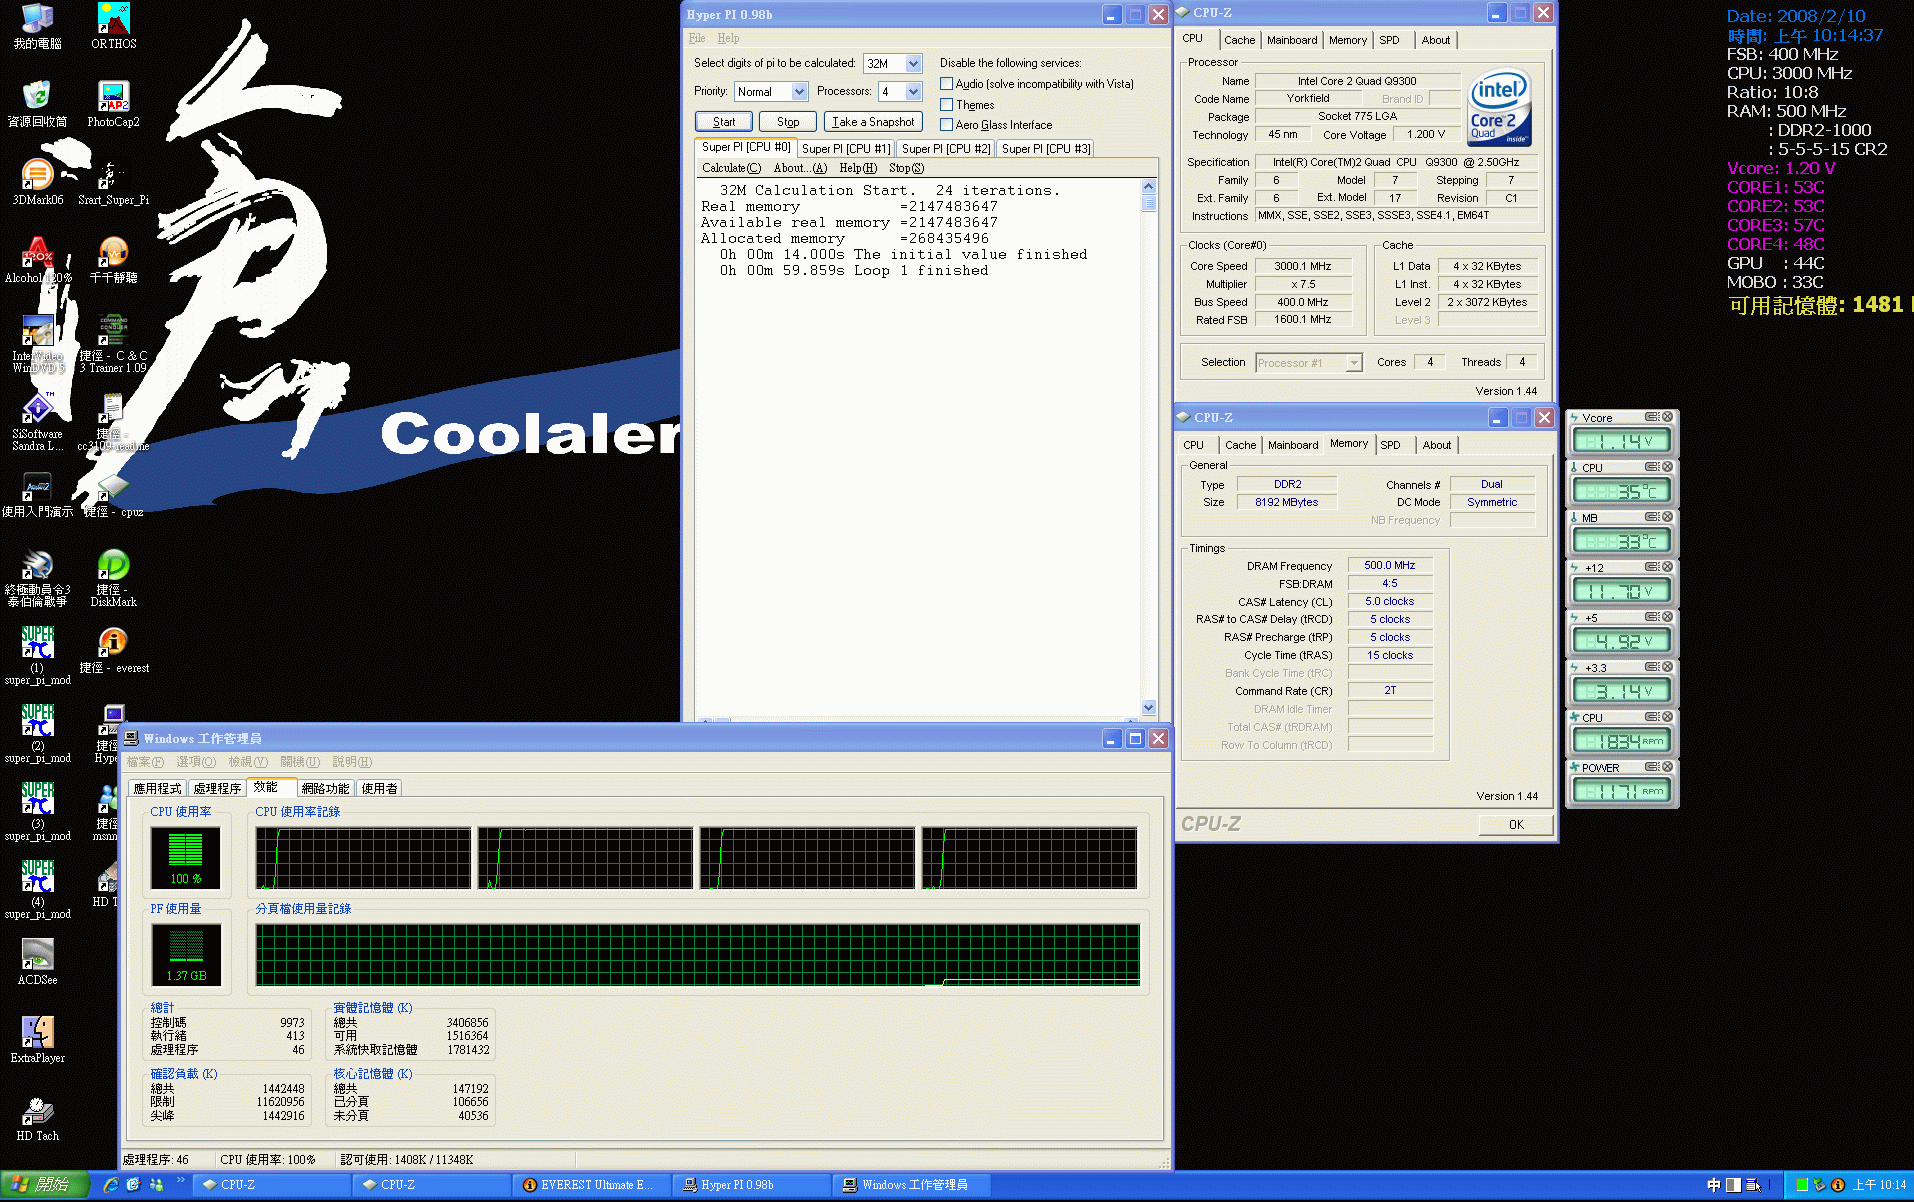Image resolution: width=1914 pixels, height=1202 pixels.
Task: Open the ExtraPlayer desktop icon
Action: [x=37, y=1033]
